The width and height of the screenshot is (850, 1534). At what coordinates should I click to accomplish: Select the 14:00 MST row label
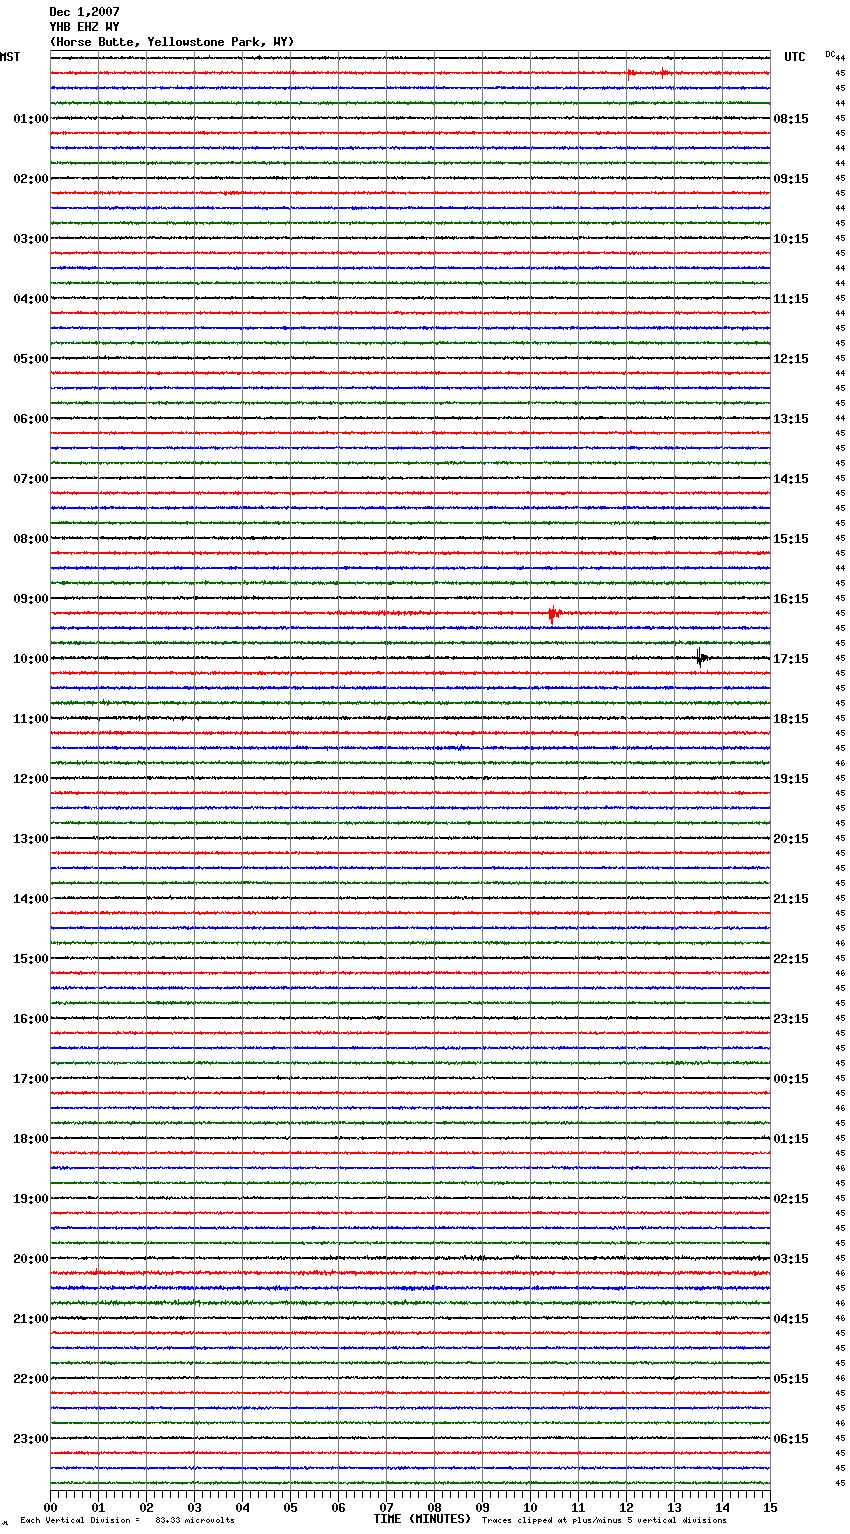(x=31, y=899)
